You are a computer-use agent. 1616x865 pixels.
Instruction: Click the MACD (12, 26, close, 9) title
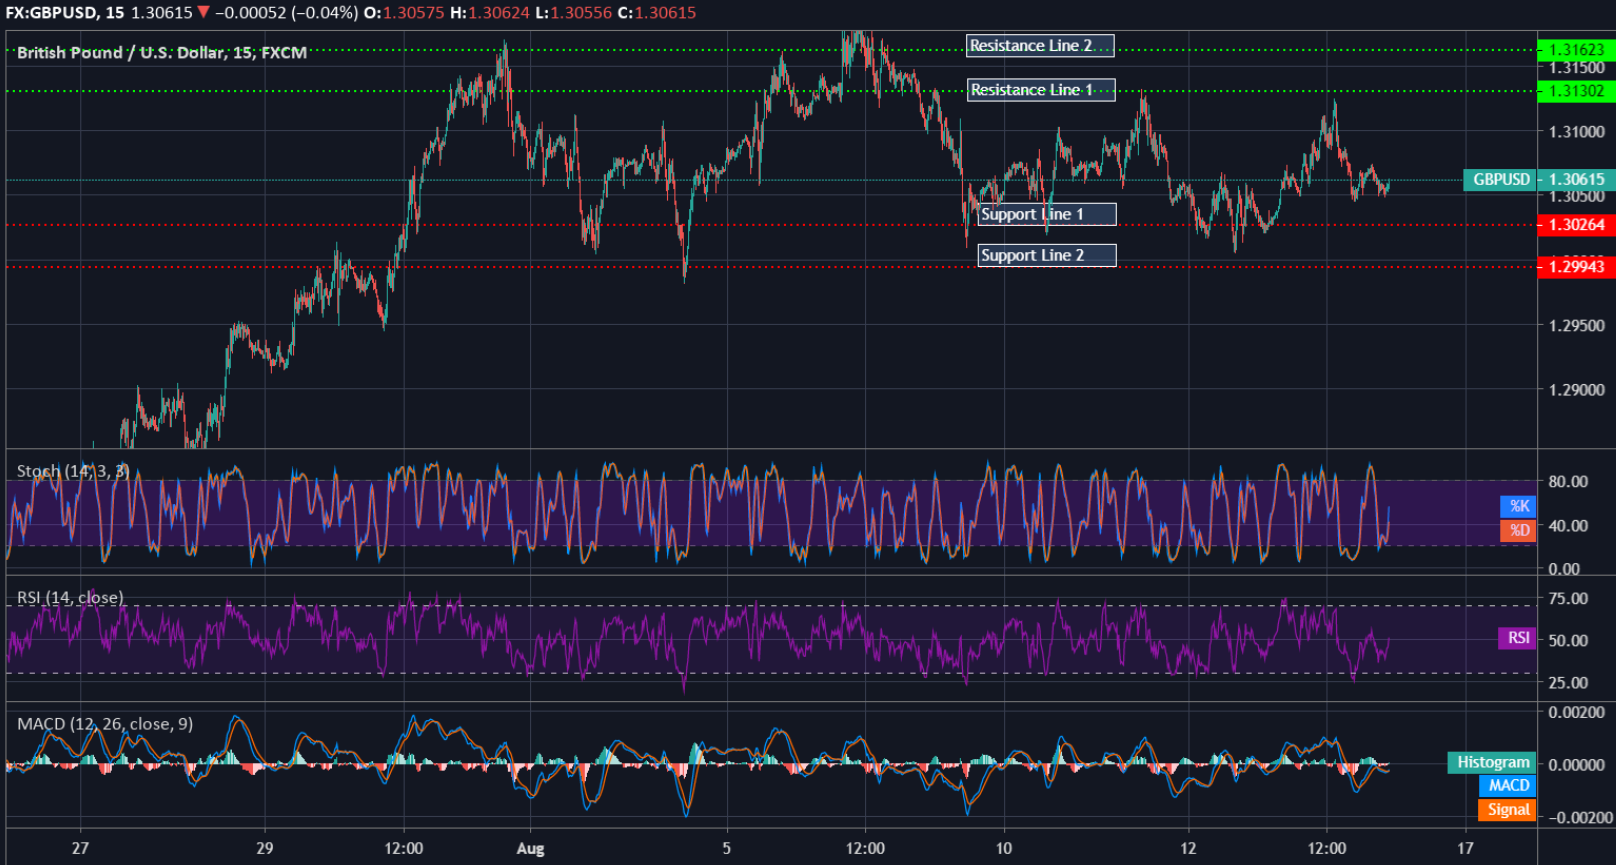(x=105, y=723)
